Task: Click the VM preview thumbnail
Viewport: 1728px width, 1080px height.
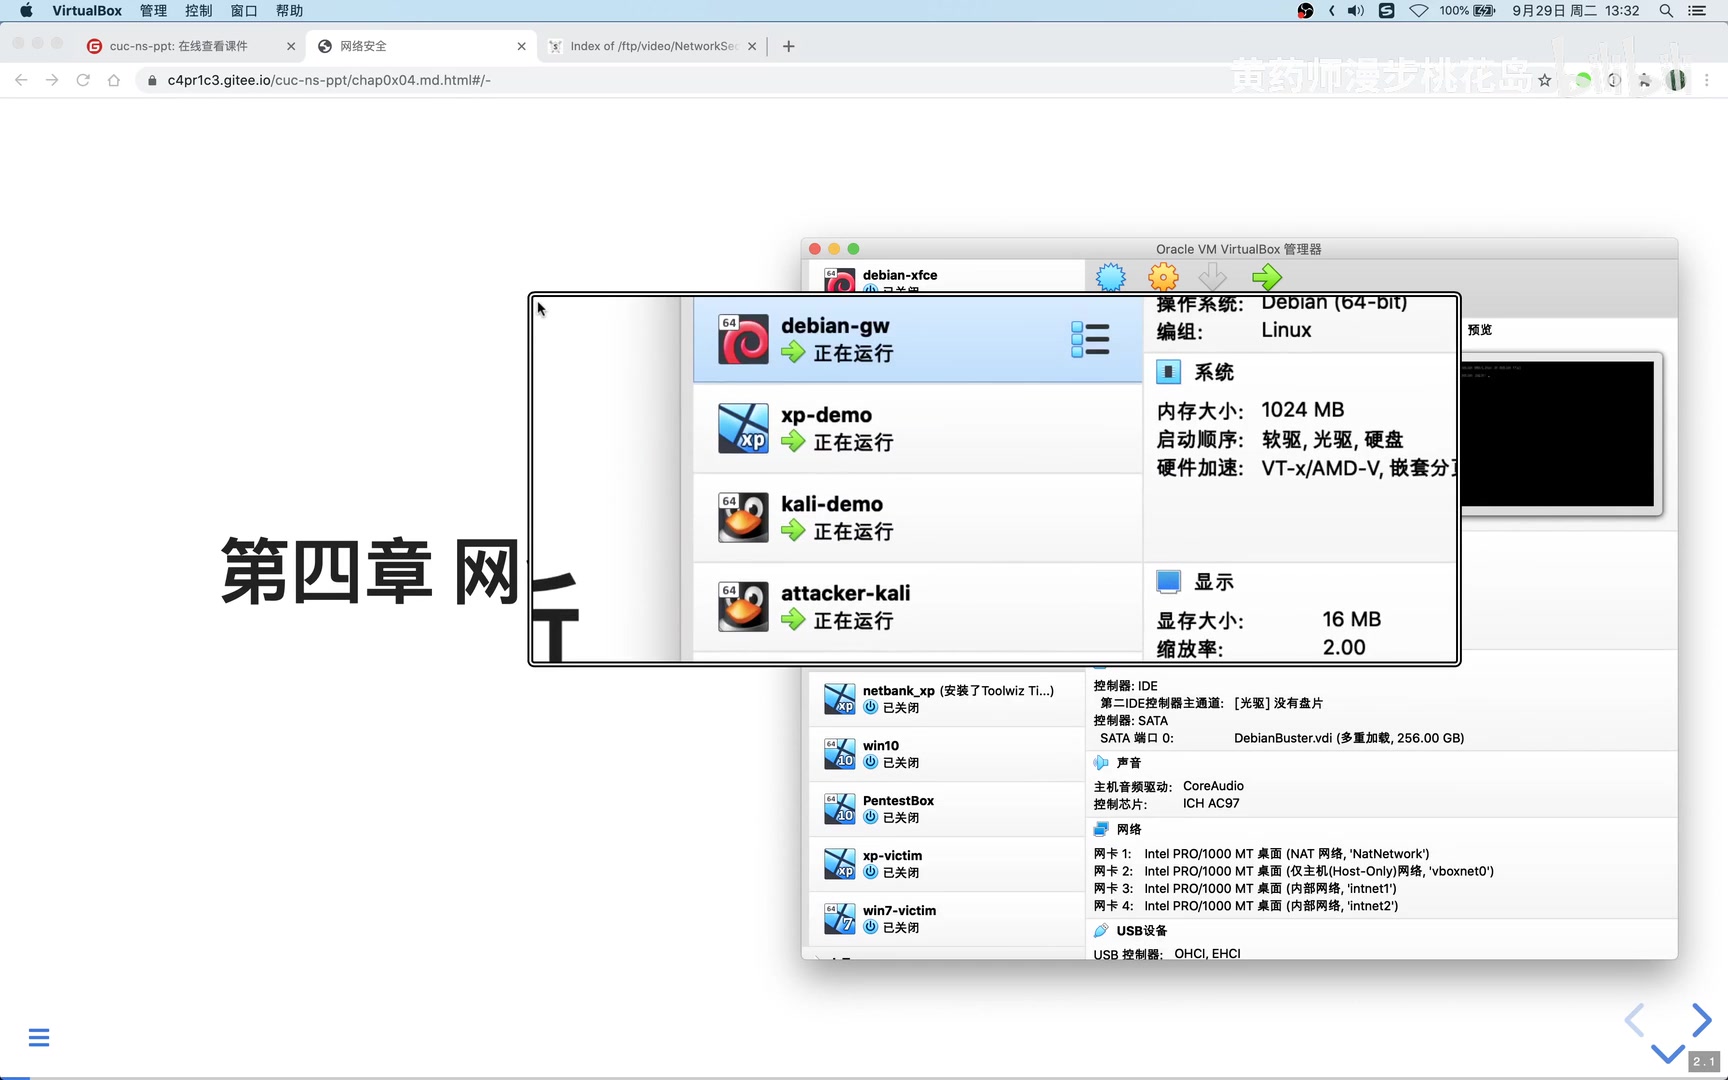Action: 1558,434
